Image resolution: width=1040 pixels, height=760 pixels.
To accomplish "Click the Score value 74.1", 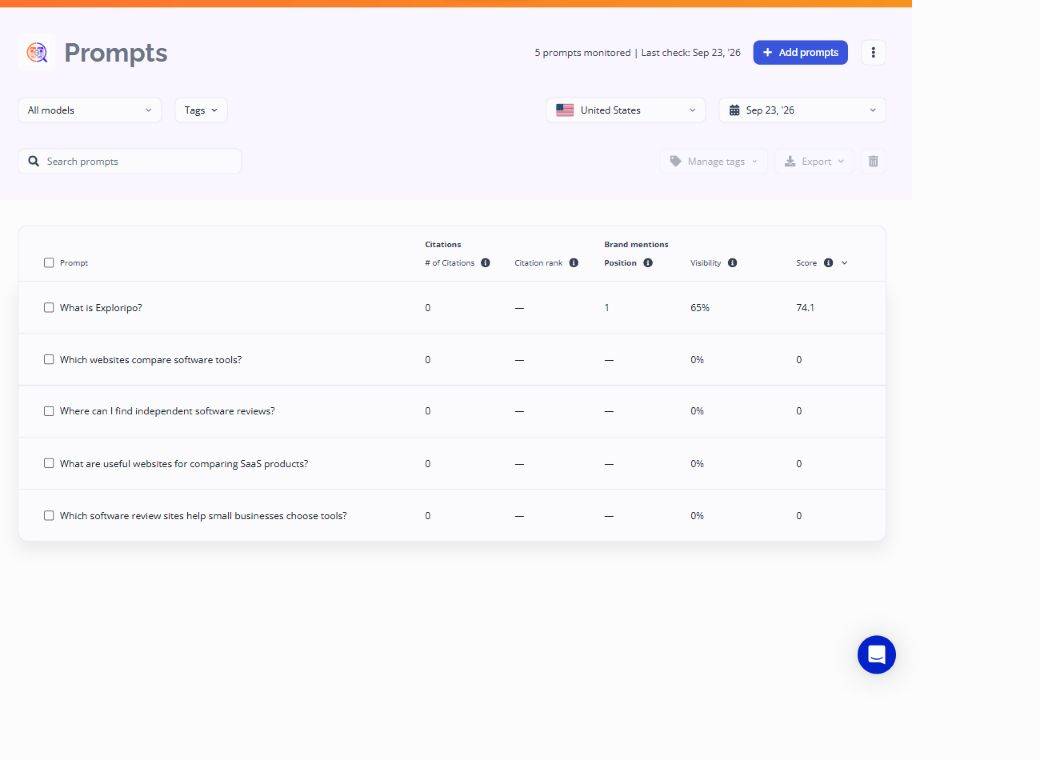I will [805, 308].
